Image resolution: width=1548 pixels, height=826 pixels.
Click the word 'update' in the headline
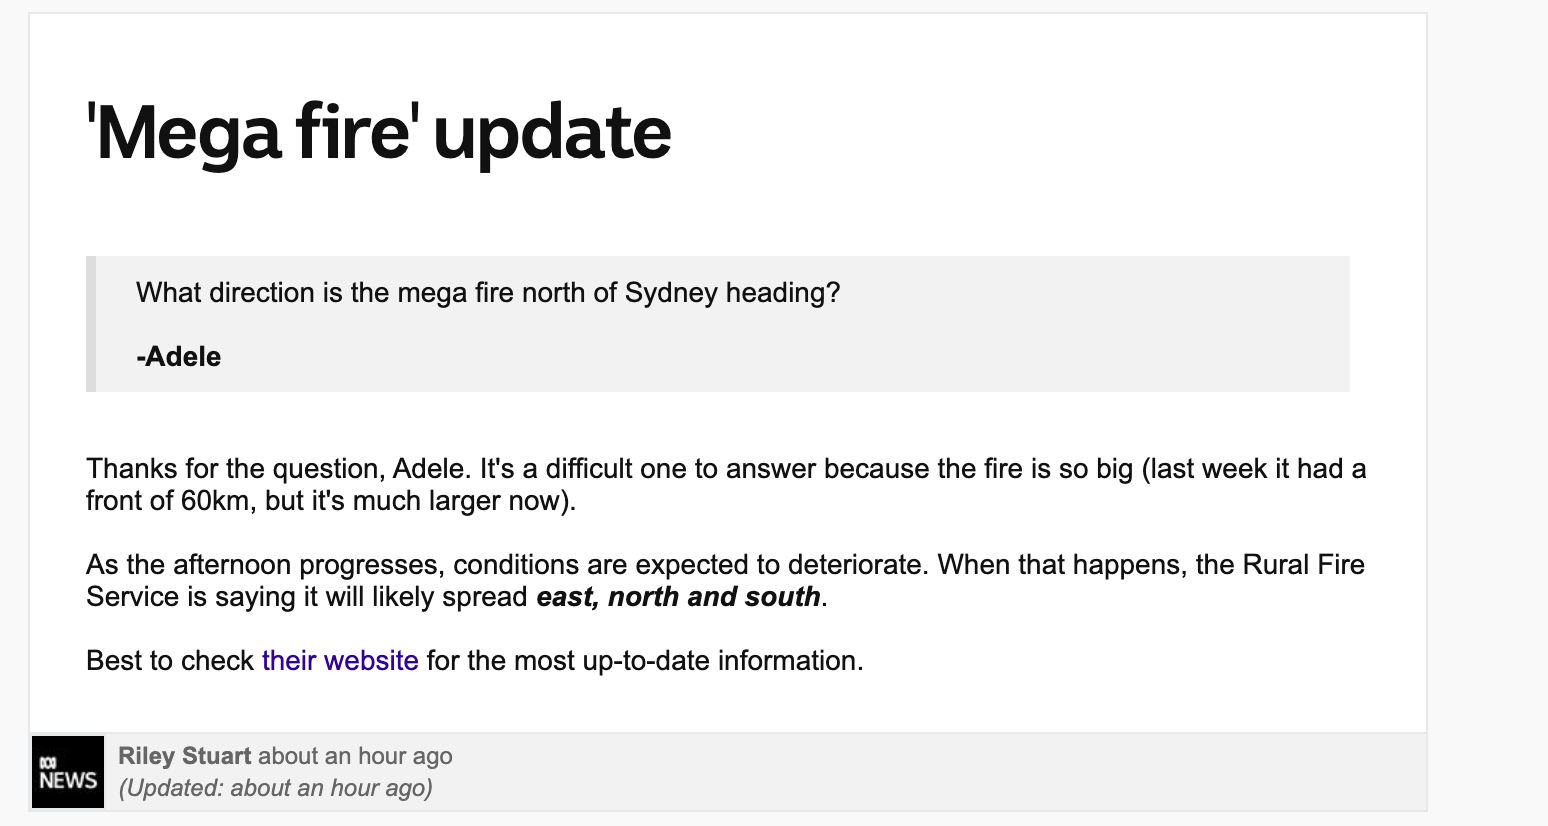tap(552, 133)
